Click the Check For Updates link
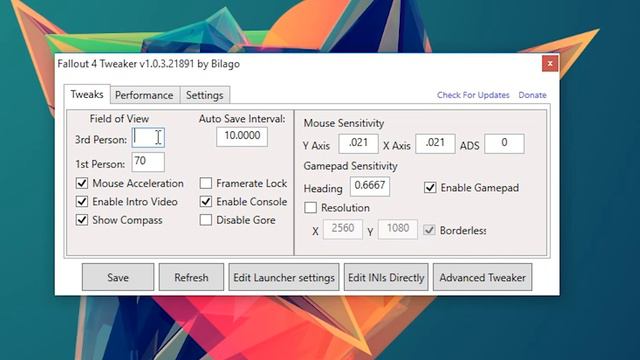The image size is (640, 360). click(473, 95)
